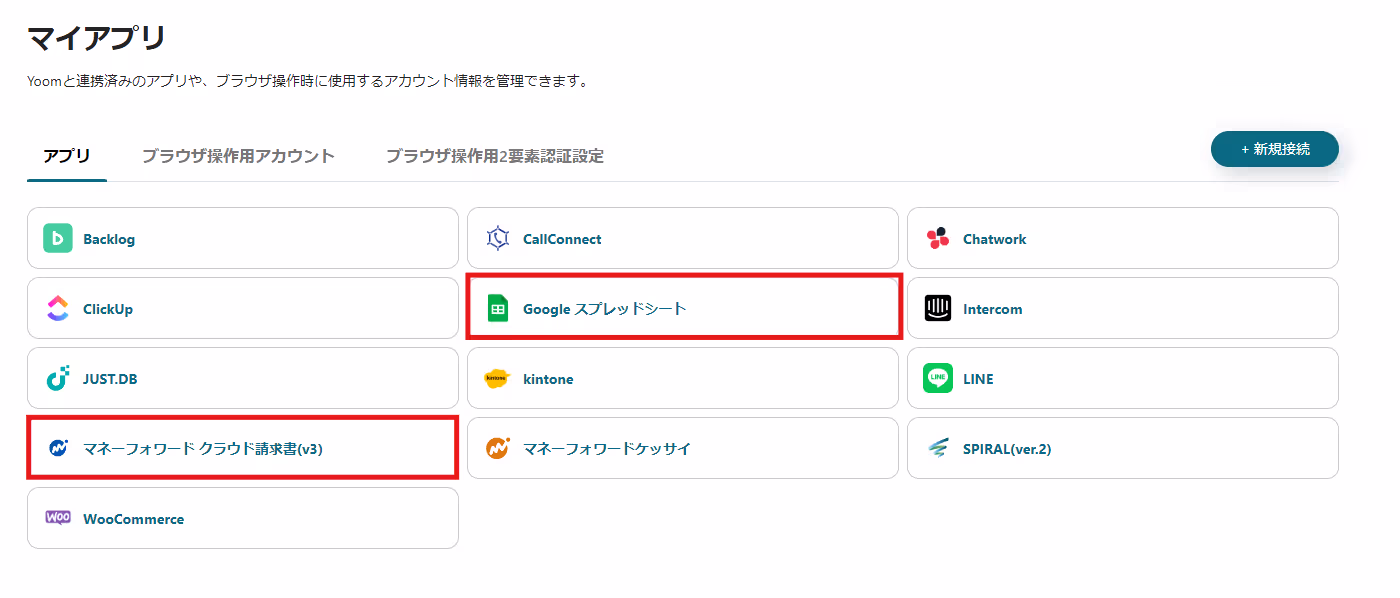The width and height of the screenshot is (1400, 598).
Task: Click the Google Sheets green icon
Action: click(x=498, y=309)
